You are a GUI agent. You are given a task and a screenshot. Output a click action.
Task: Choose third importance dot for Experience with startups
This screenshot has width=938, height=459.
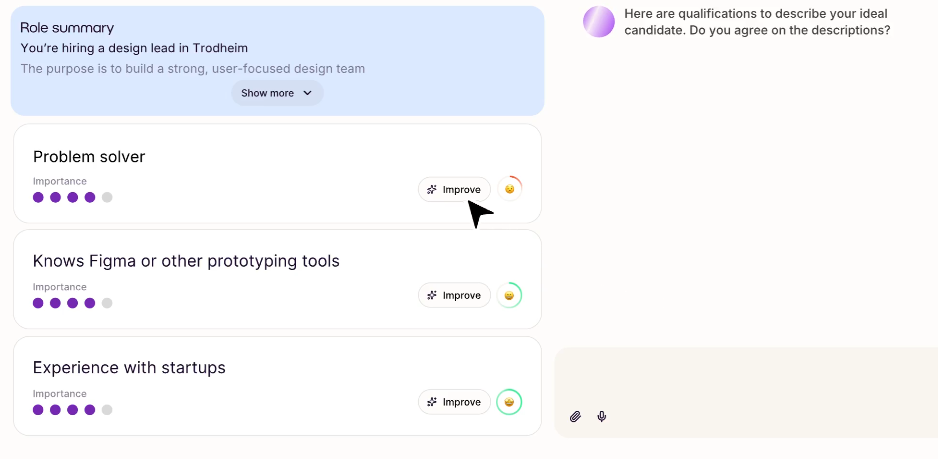73,410
